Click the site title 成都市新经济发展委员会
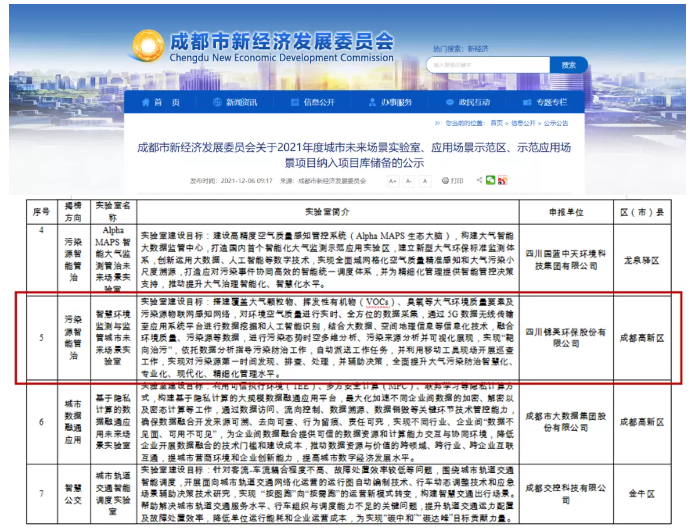 281,41
